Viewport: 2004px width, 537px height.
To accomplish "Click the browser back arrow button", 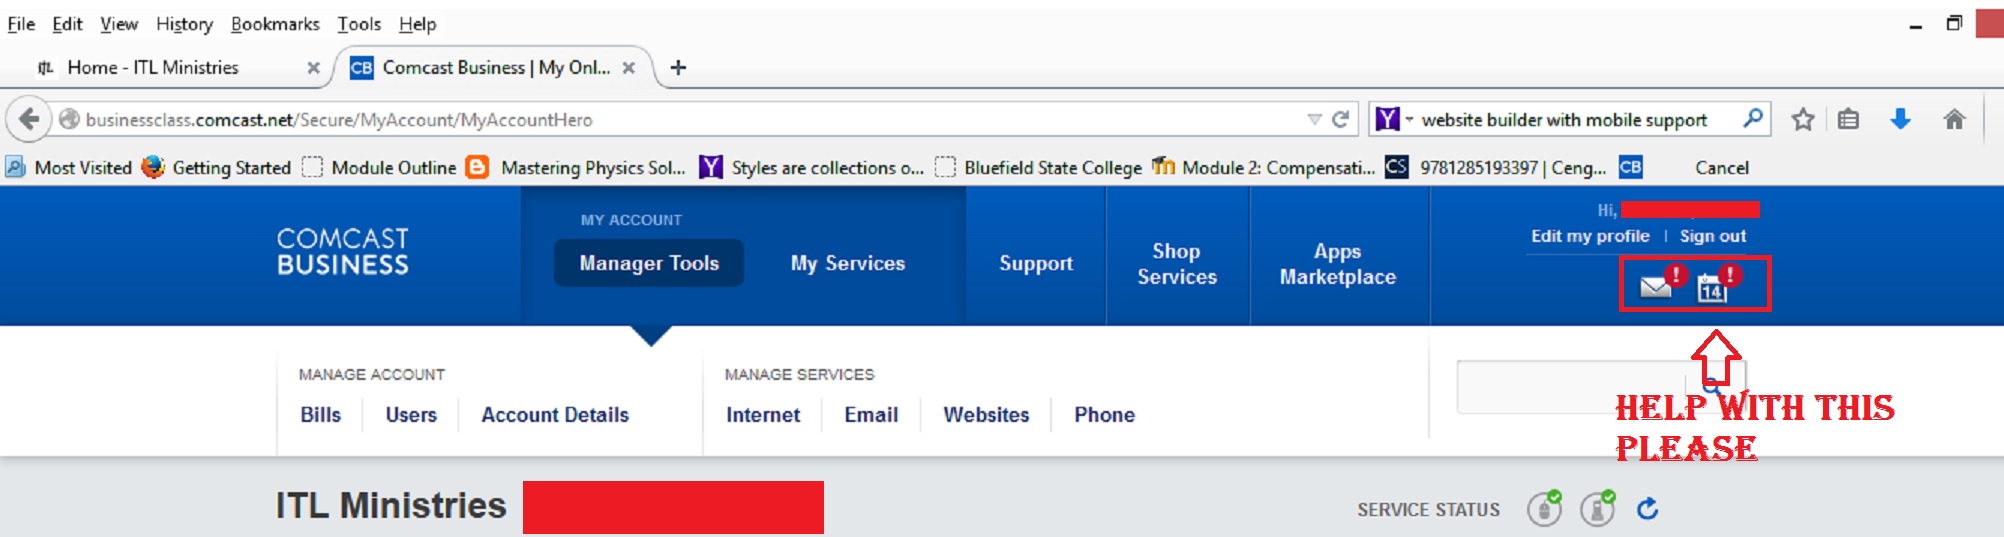I will (29, 120).
